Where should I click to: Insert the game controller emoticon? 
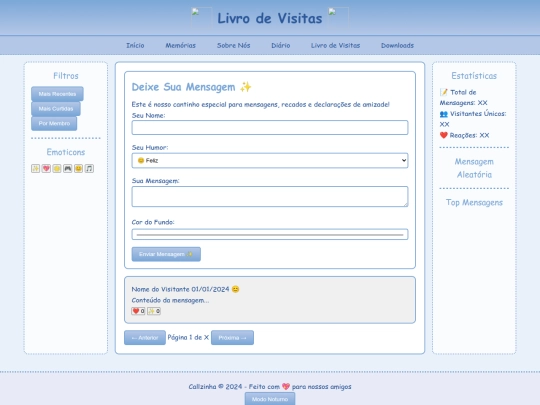point(68,168)
